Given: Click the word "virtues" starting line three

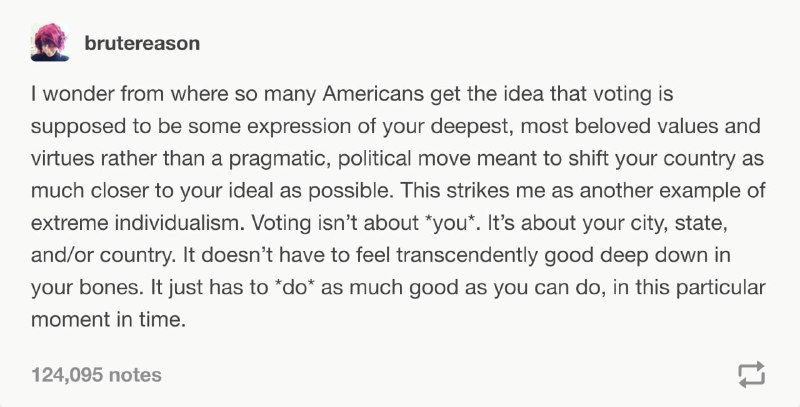Looking at the screenshot, I should (63, 159).
